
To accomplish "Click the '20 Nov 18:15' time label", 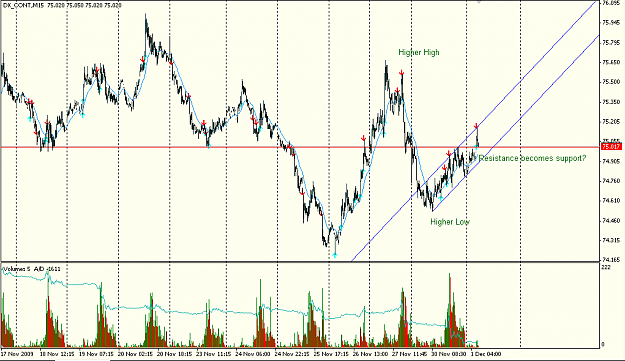I will [x=174, y=354].
